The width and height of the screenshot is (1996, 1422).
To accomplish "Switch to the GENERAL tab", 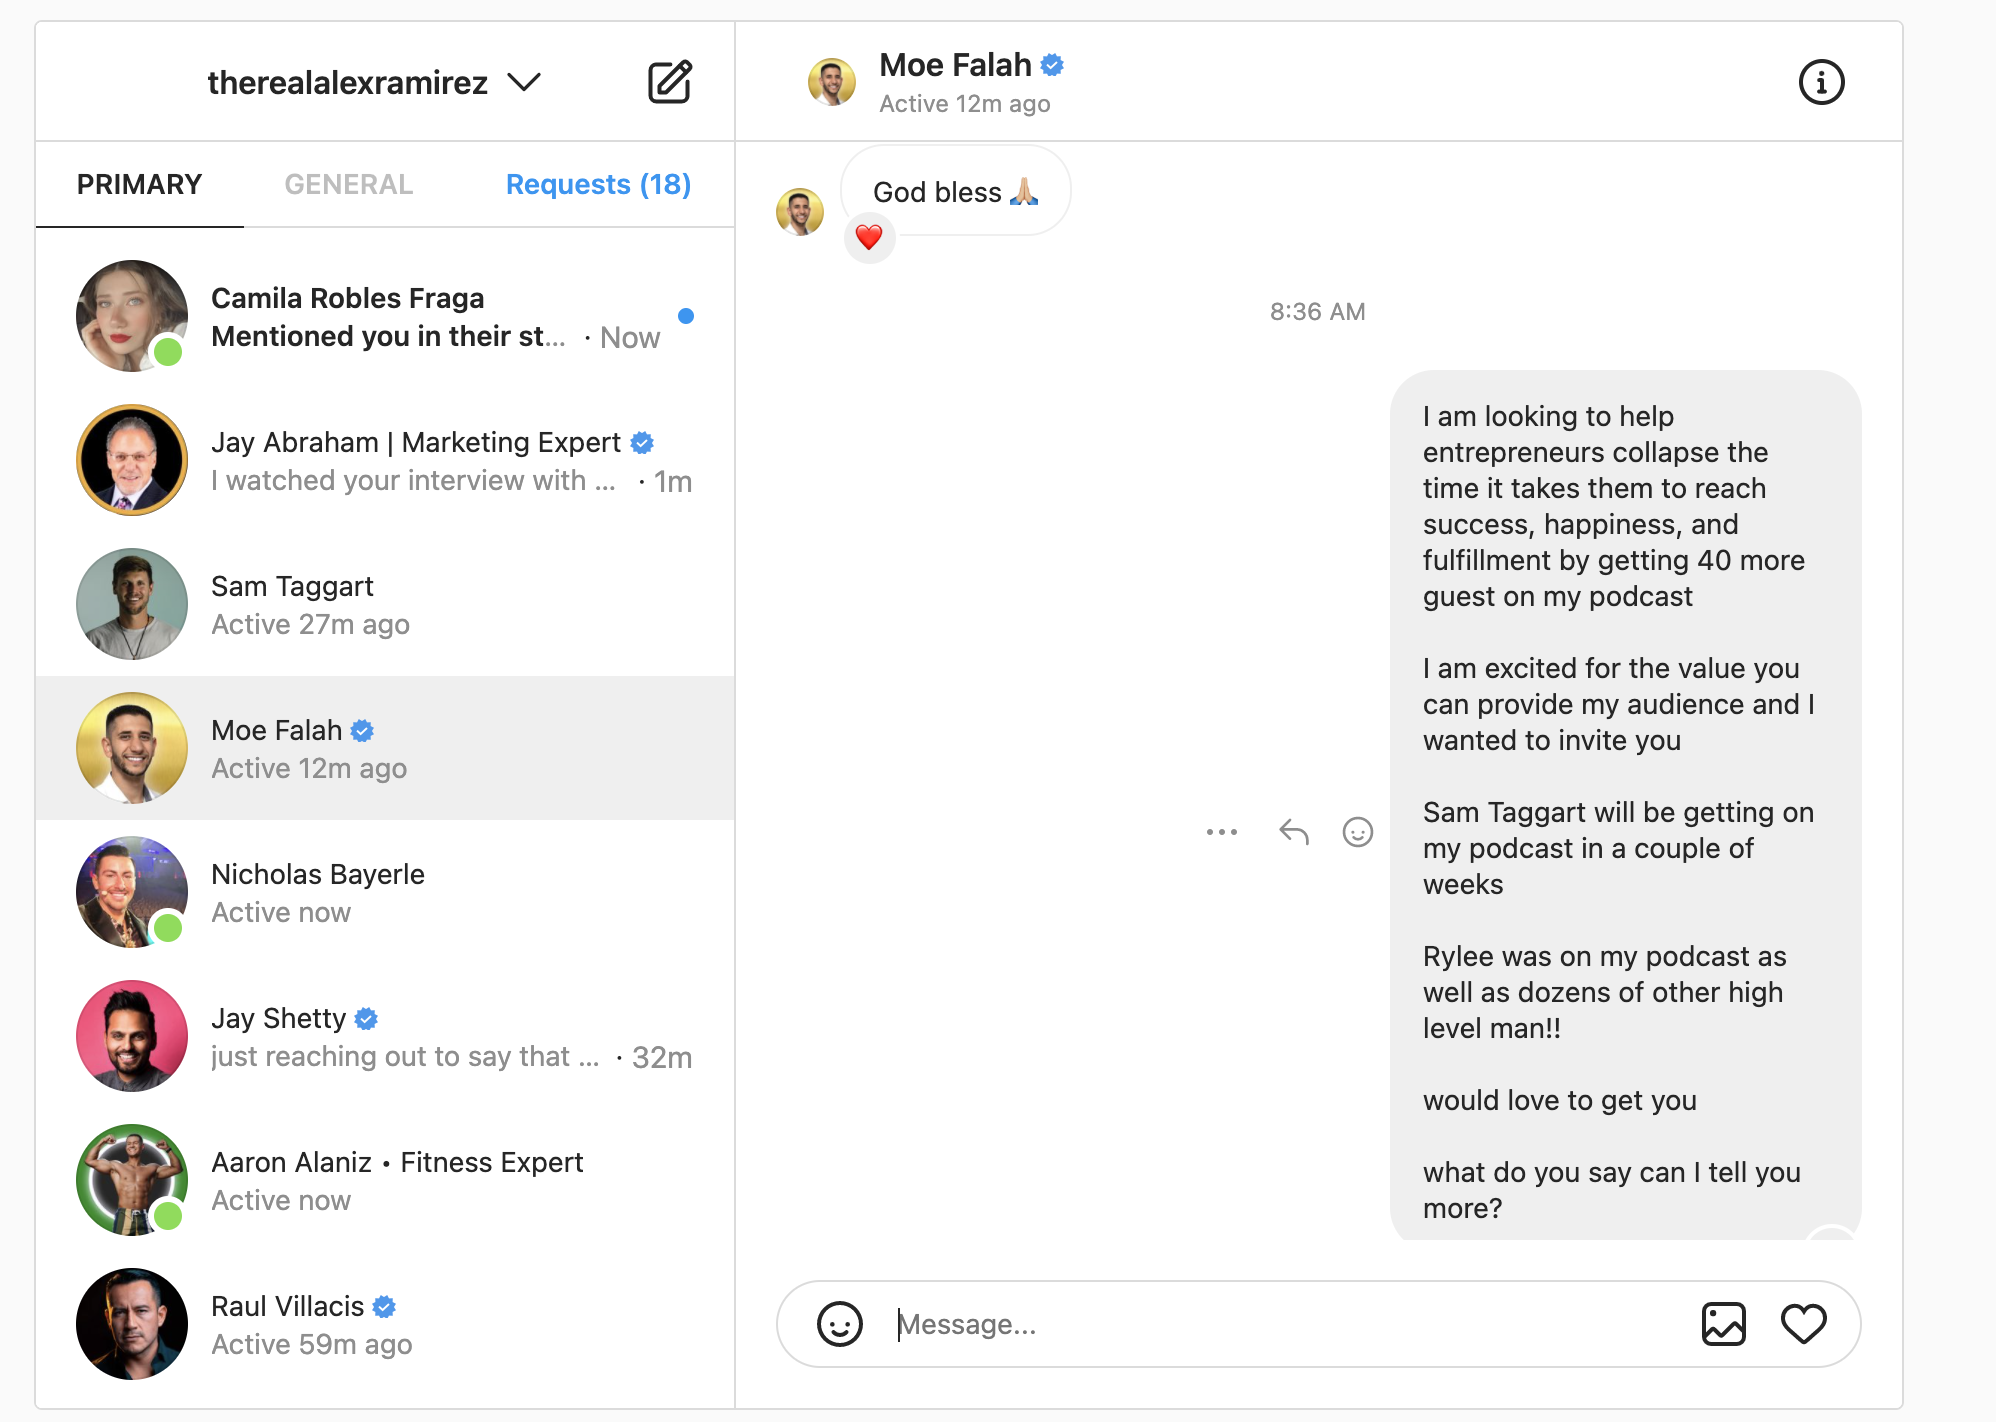I will [x=348, y=184].
